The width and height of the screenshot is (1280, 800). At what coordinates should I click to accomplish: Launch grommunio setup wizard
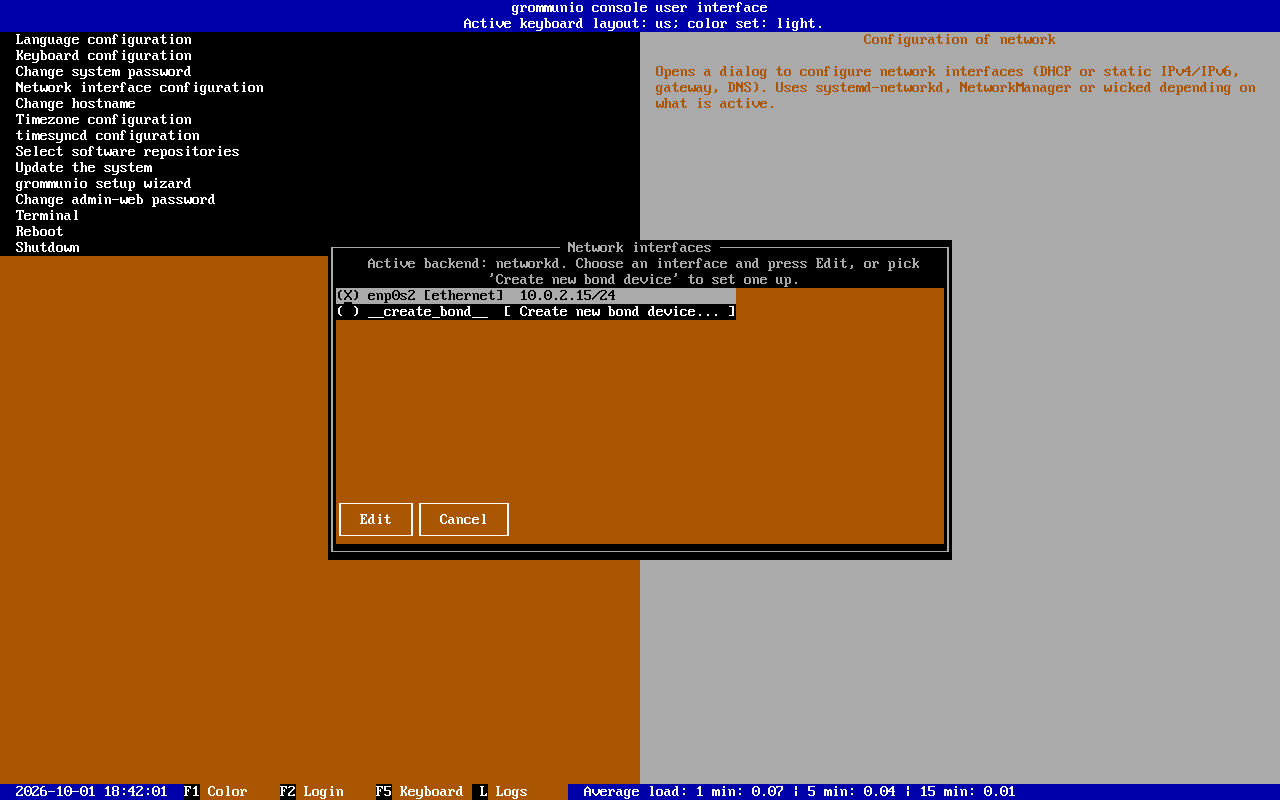point(104,184)
